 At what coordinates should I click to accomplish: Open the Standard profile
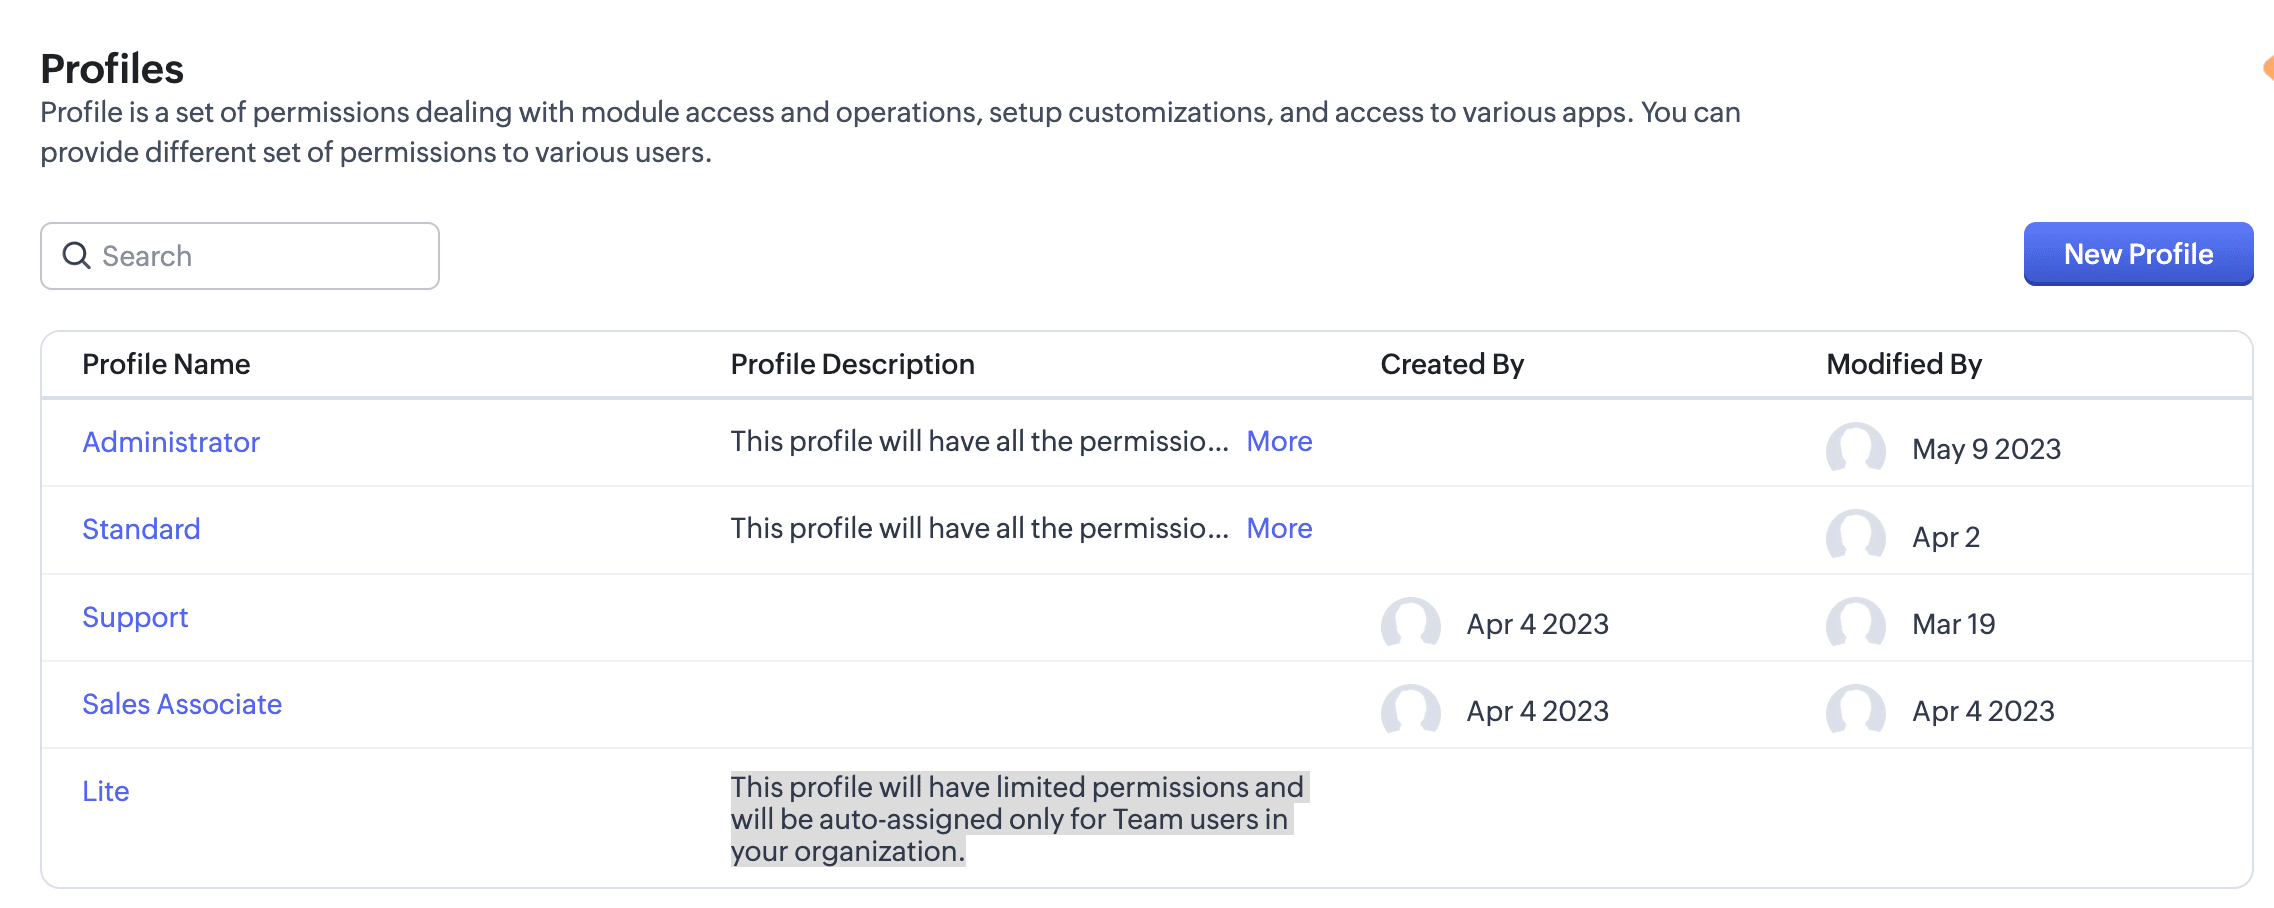pyautogui.click(x=141, y=529)
